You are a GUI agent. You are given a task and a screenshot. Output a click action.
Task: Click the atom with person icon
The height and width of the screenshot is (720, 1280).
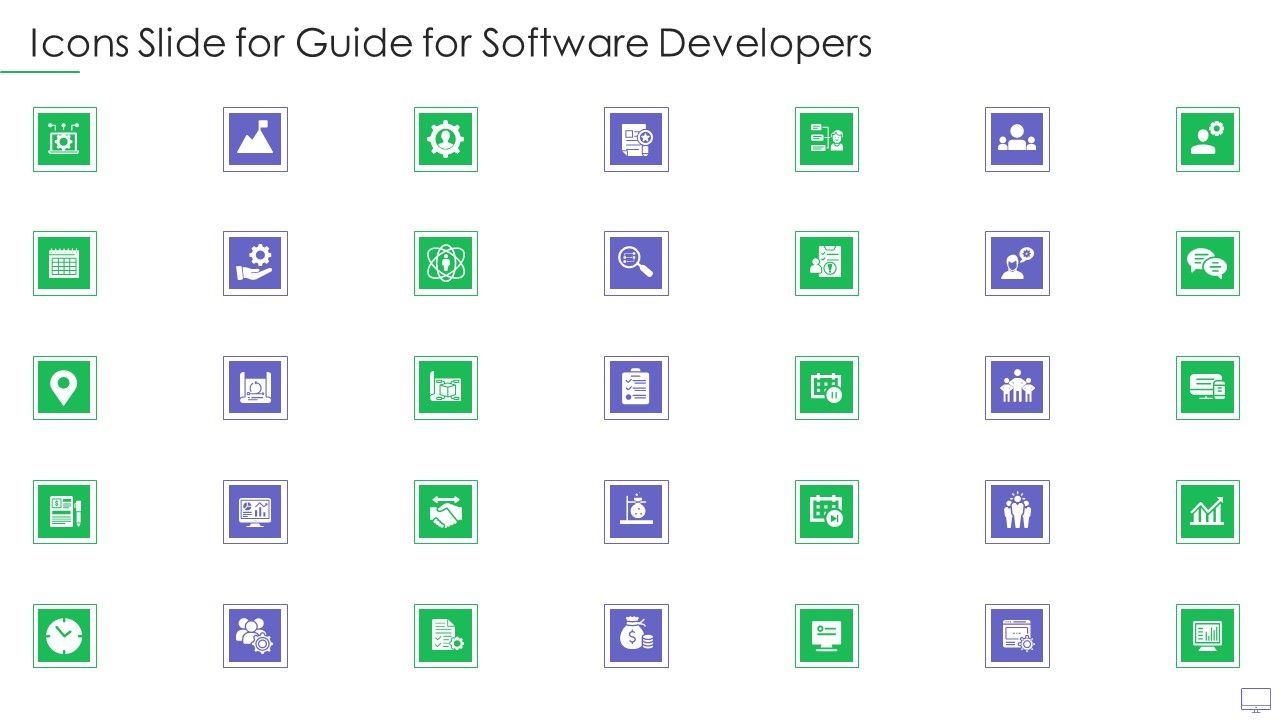pos(446,264)
